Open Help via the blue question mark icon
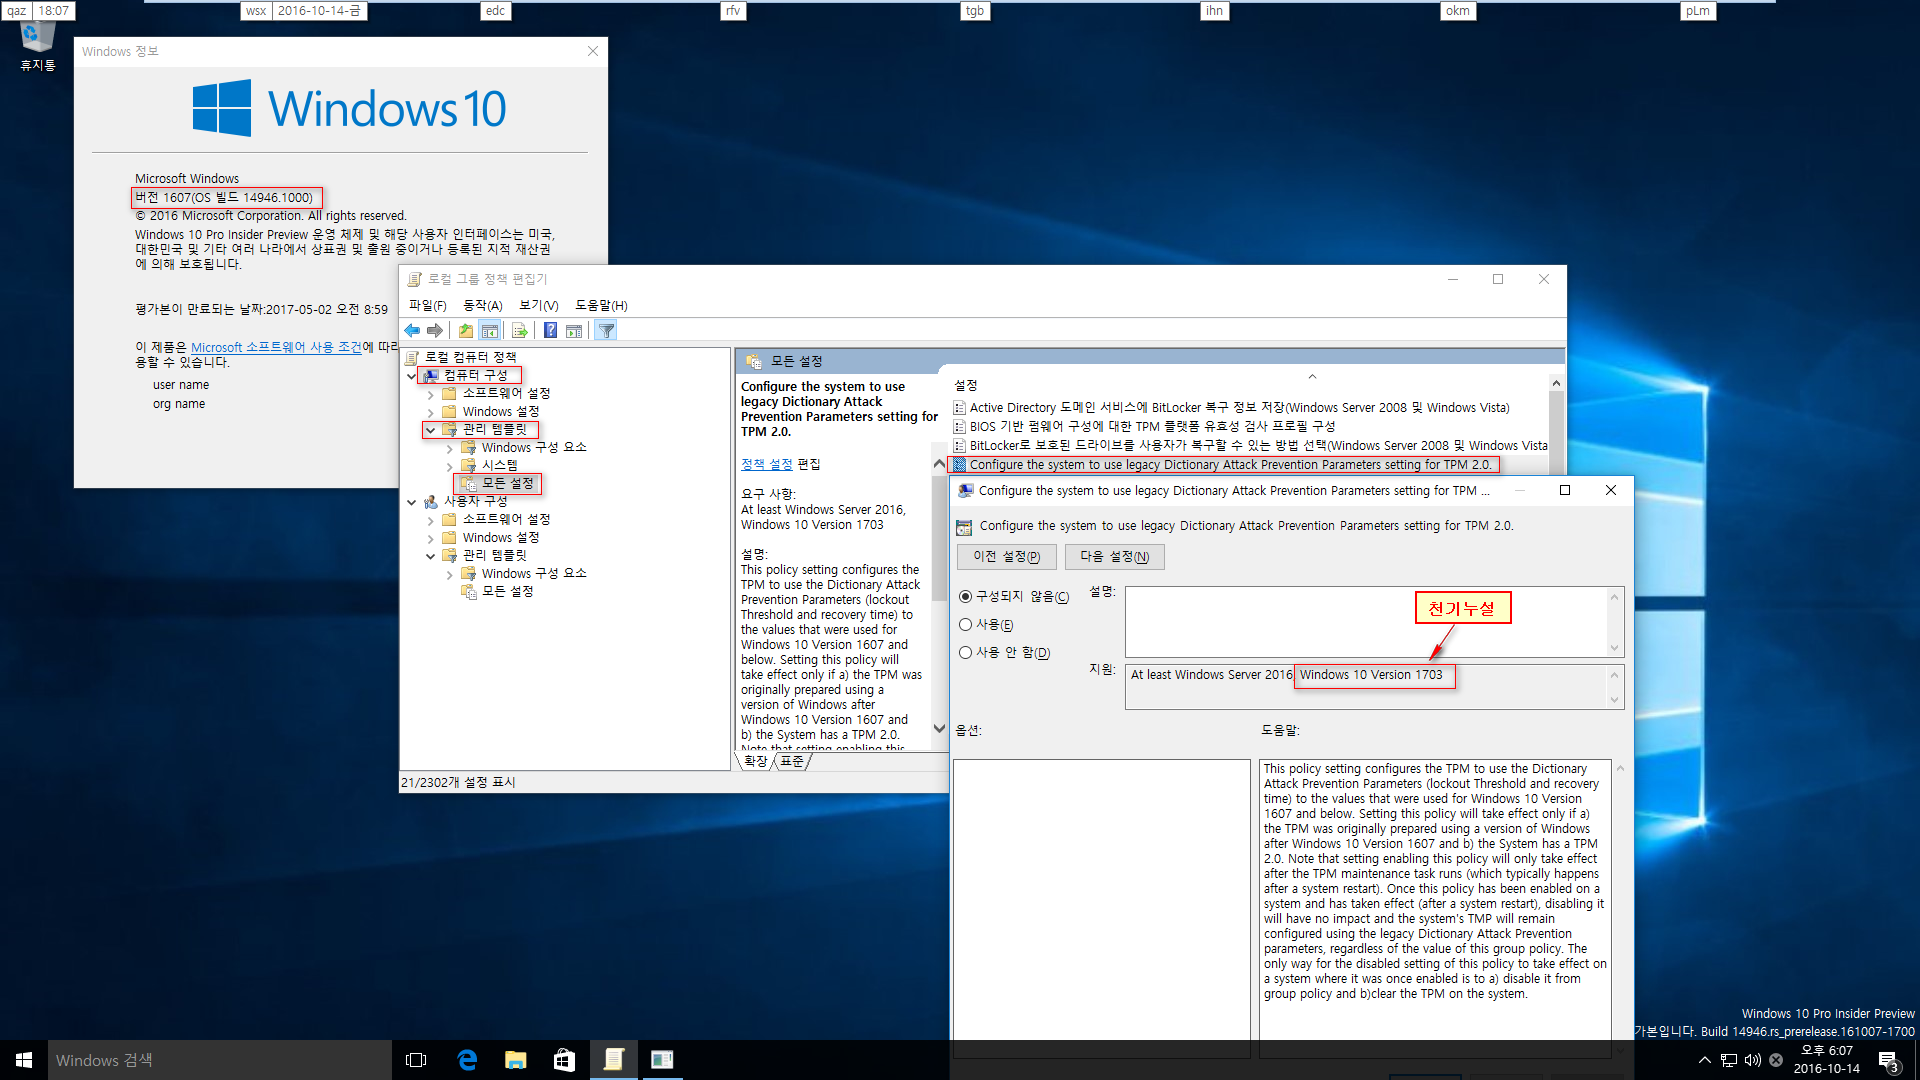Screen dimensions: 1920x1080 [550, 331]
